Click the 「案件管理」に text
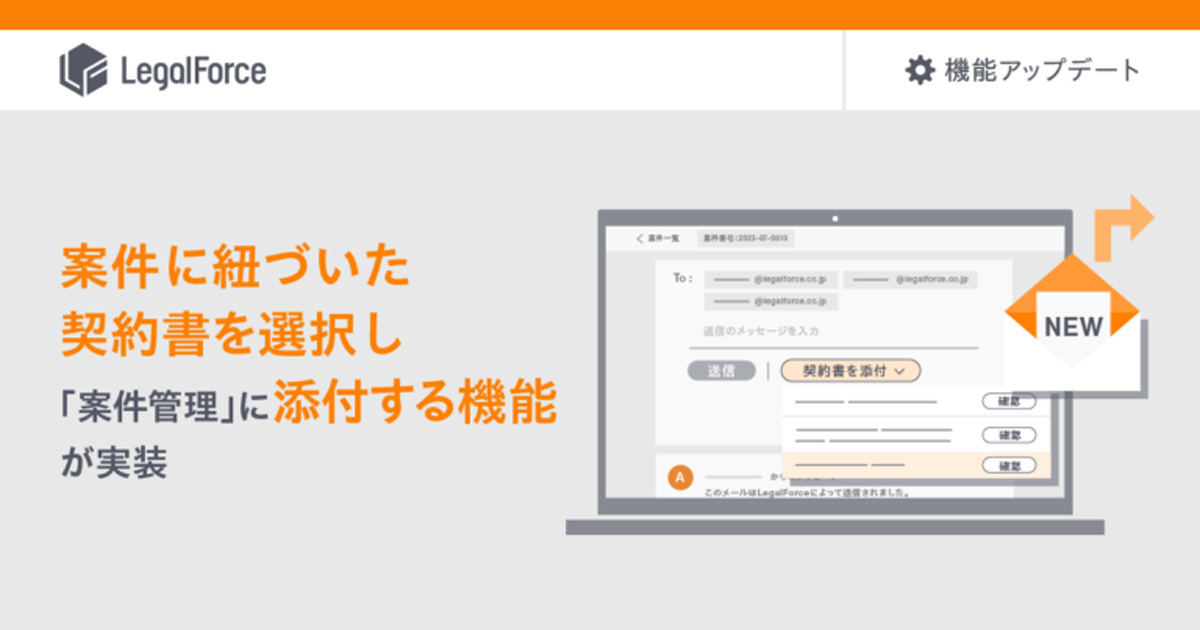This screenshot has height=630, width=1200. [165, 408]
